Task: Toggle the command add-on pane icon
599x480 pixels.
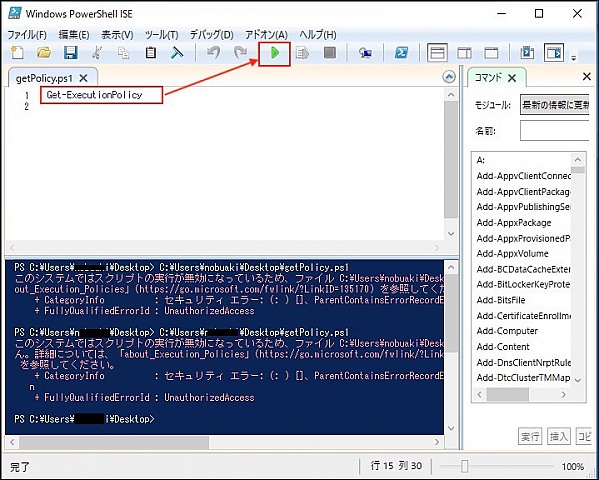Action: (554, 53)
